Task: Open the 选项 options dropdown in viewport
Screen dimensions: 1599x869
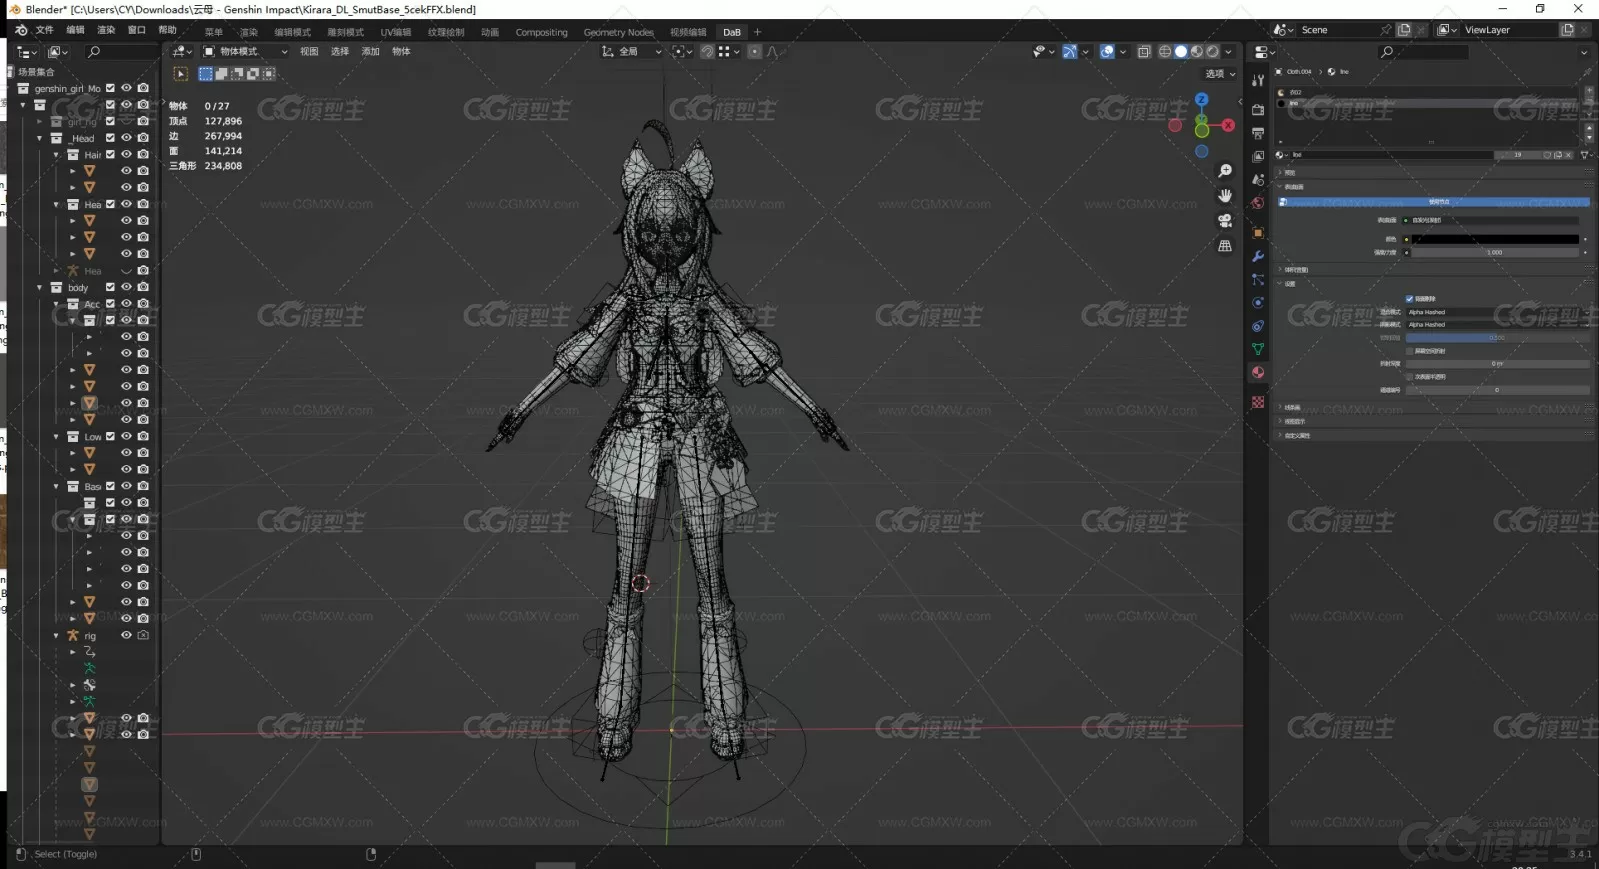Action: point(1220,74)
